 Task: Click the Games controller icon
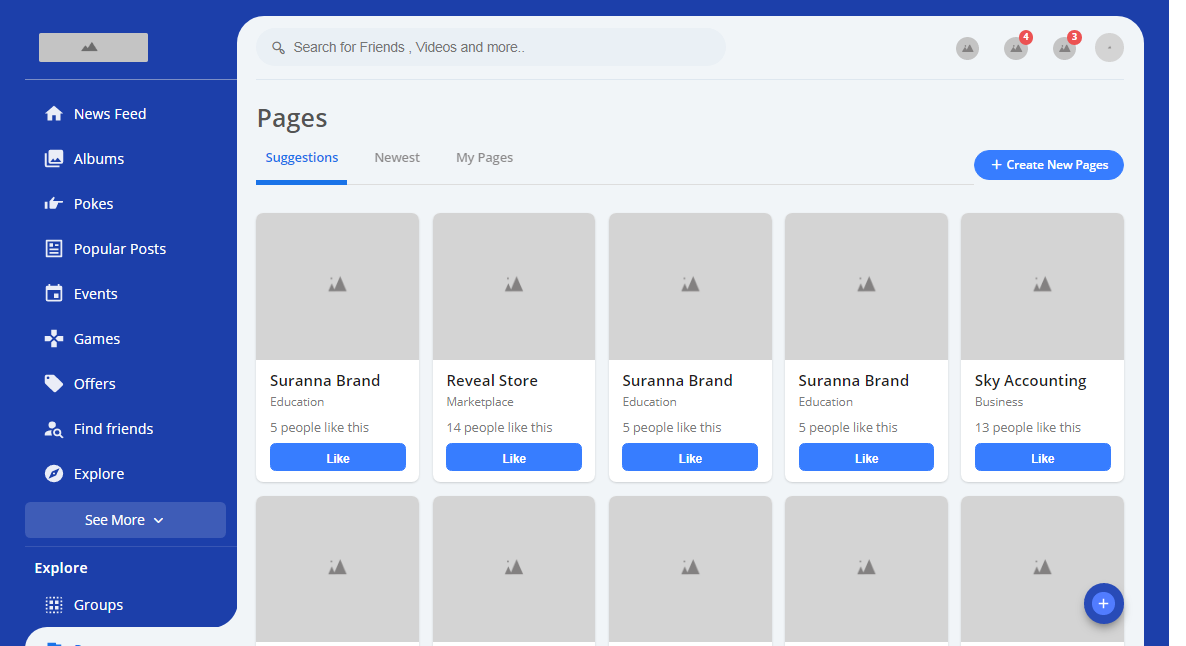(x=54, y=339)
